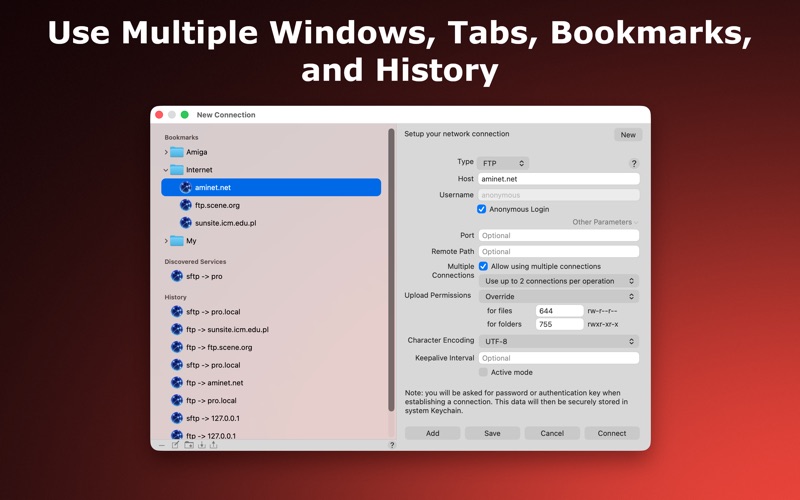Viewport: 800px width, 500px height.
Task: Click globe icon of sftp -> 127.0.0.1 history
Action: click(177, 418)
